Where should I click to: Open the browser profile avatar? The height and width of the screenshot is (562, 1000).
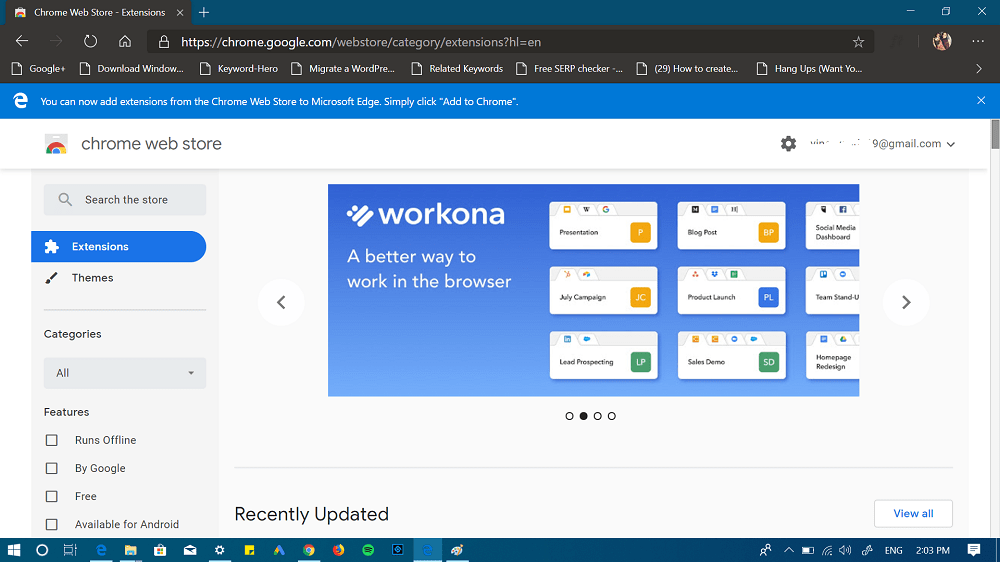click(942, 41)
